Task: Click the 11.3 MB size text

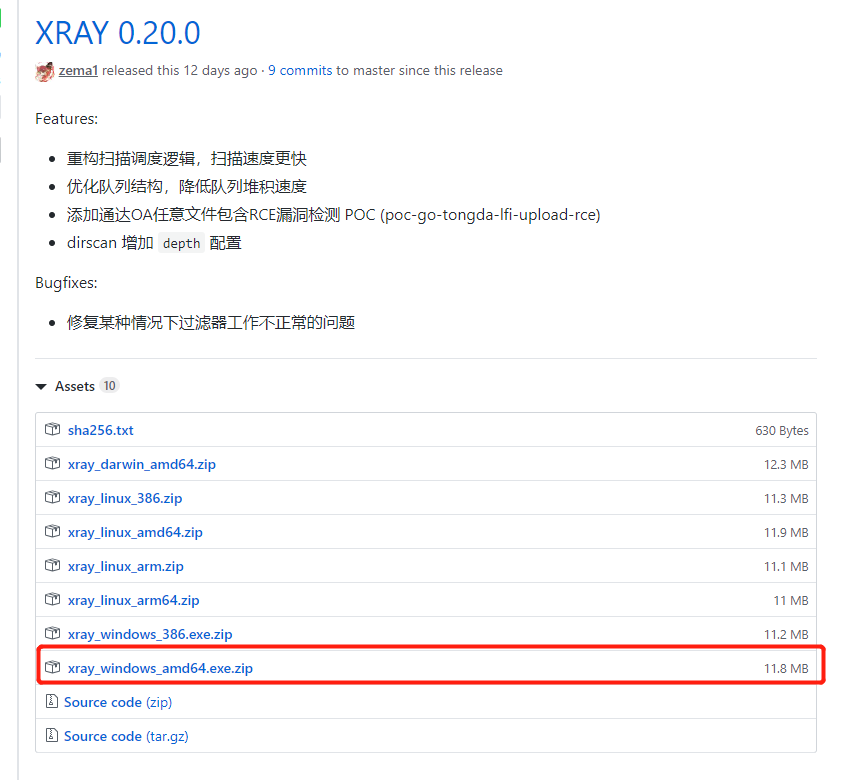Action: (x=786, y=499)
